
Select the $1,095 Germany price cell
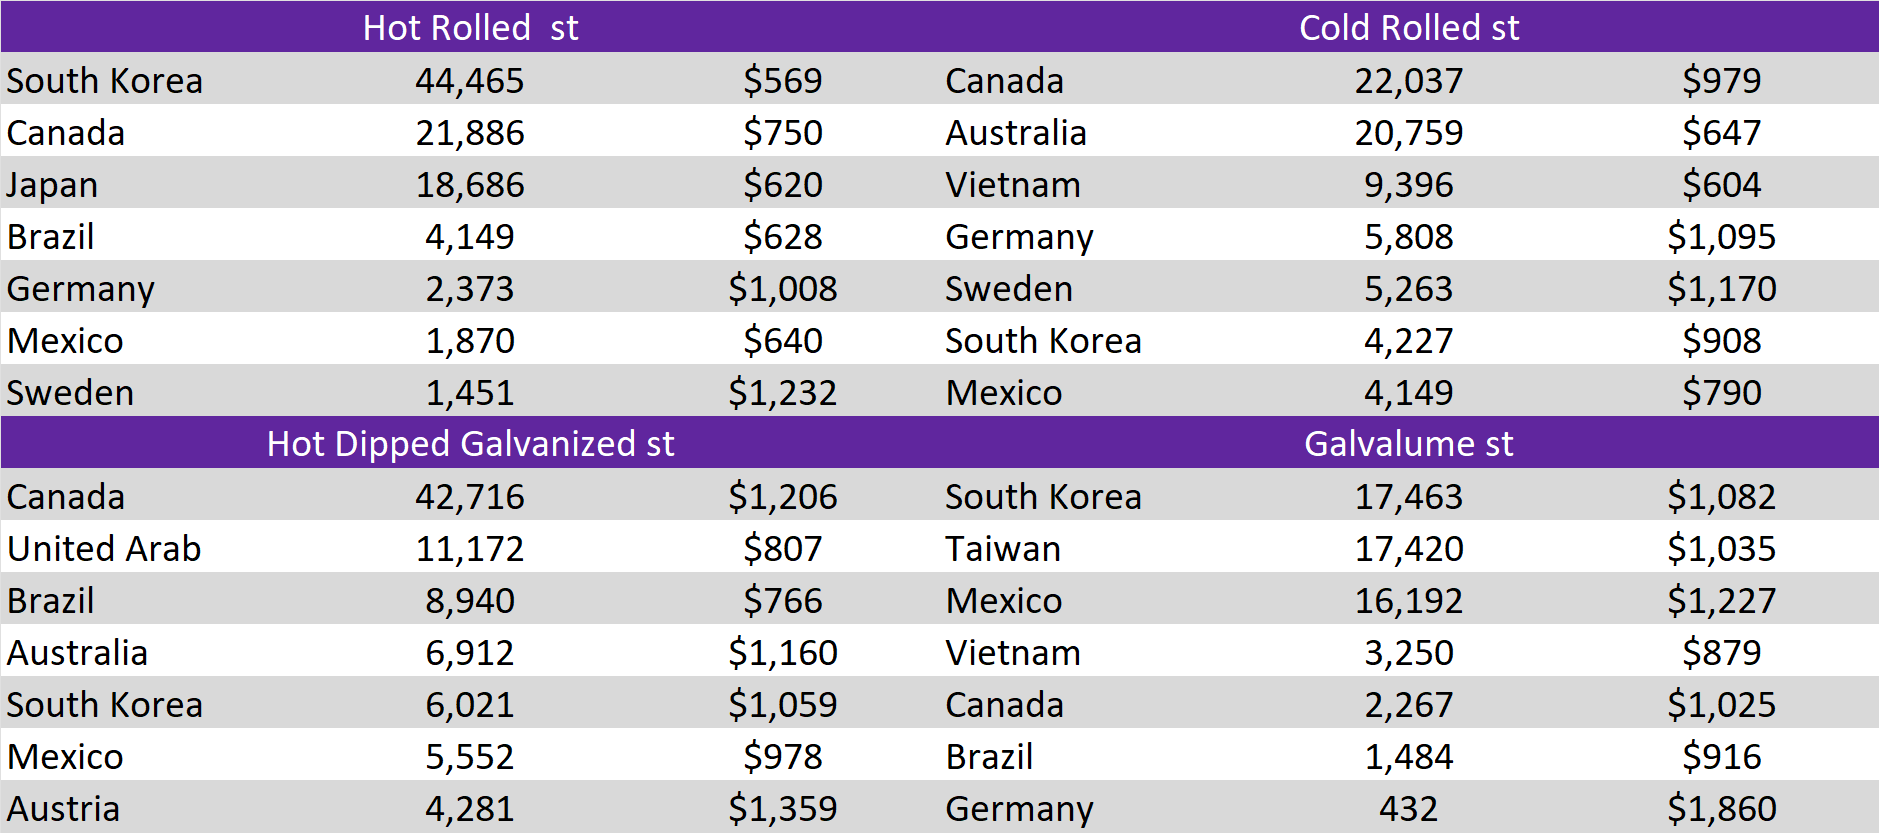(1720, 236)
